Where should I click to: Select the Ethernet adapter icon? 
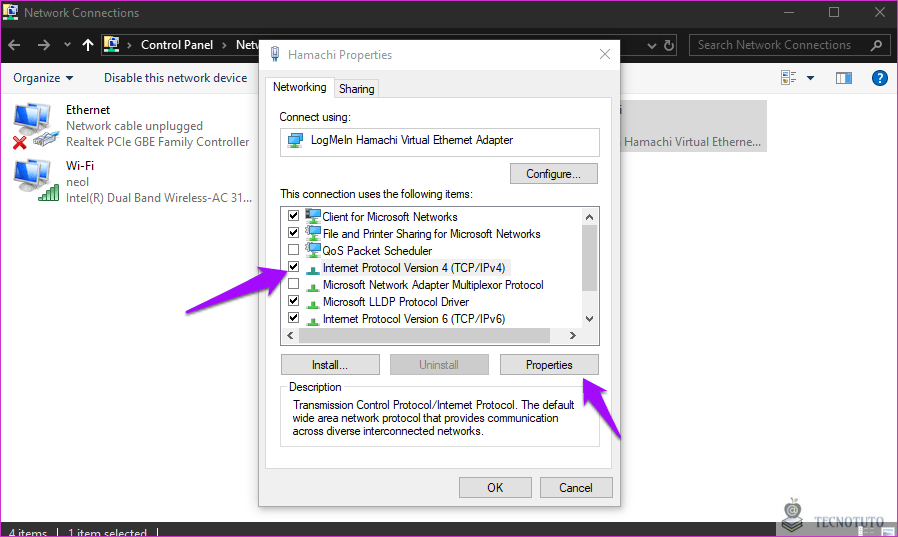tap(36, 126)
